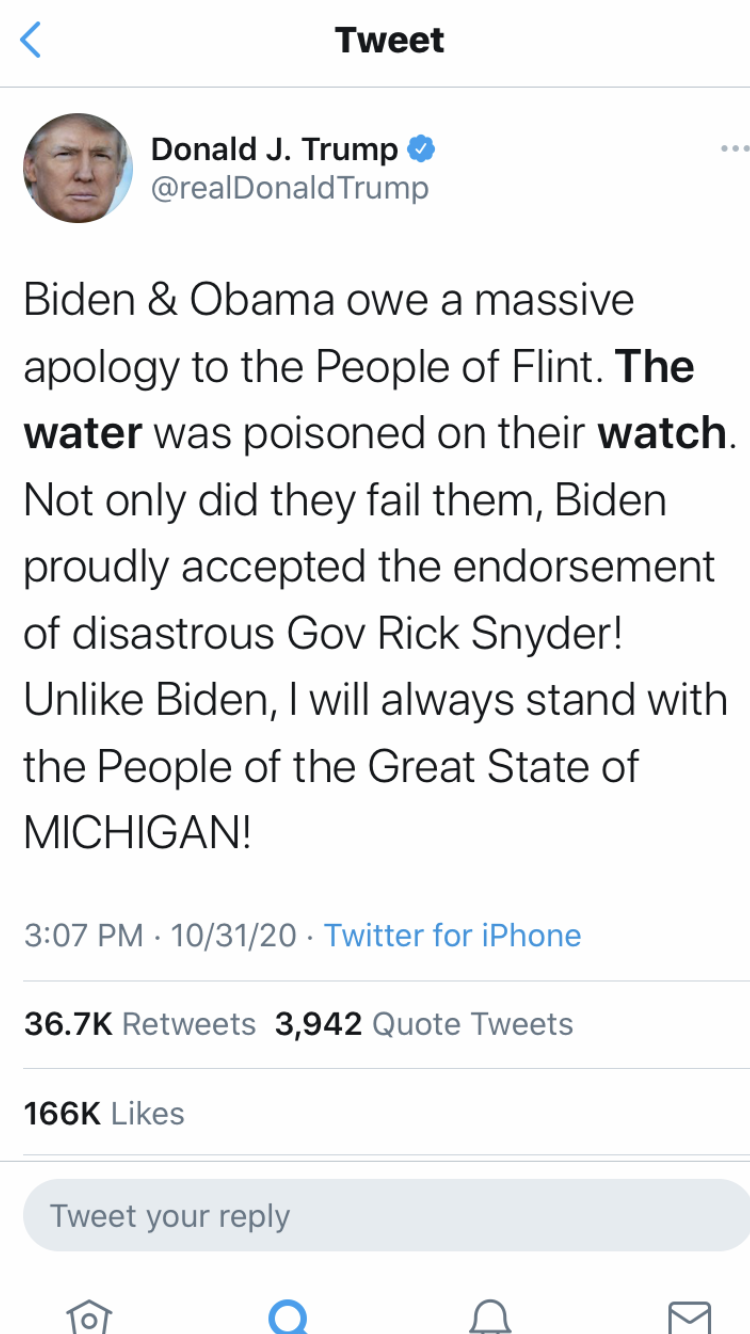
Task: View the 36.7K Retweets list
Action: pos(140,1024)
